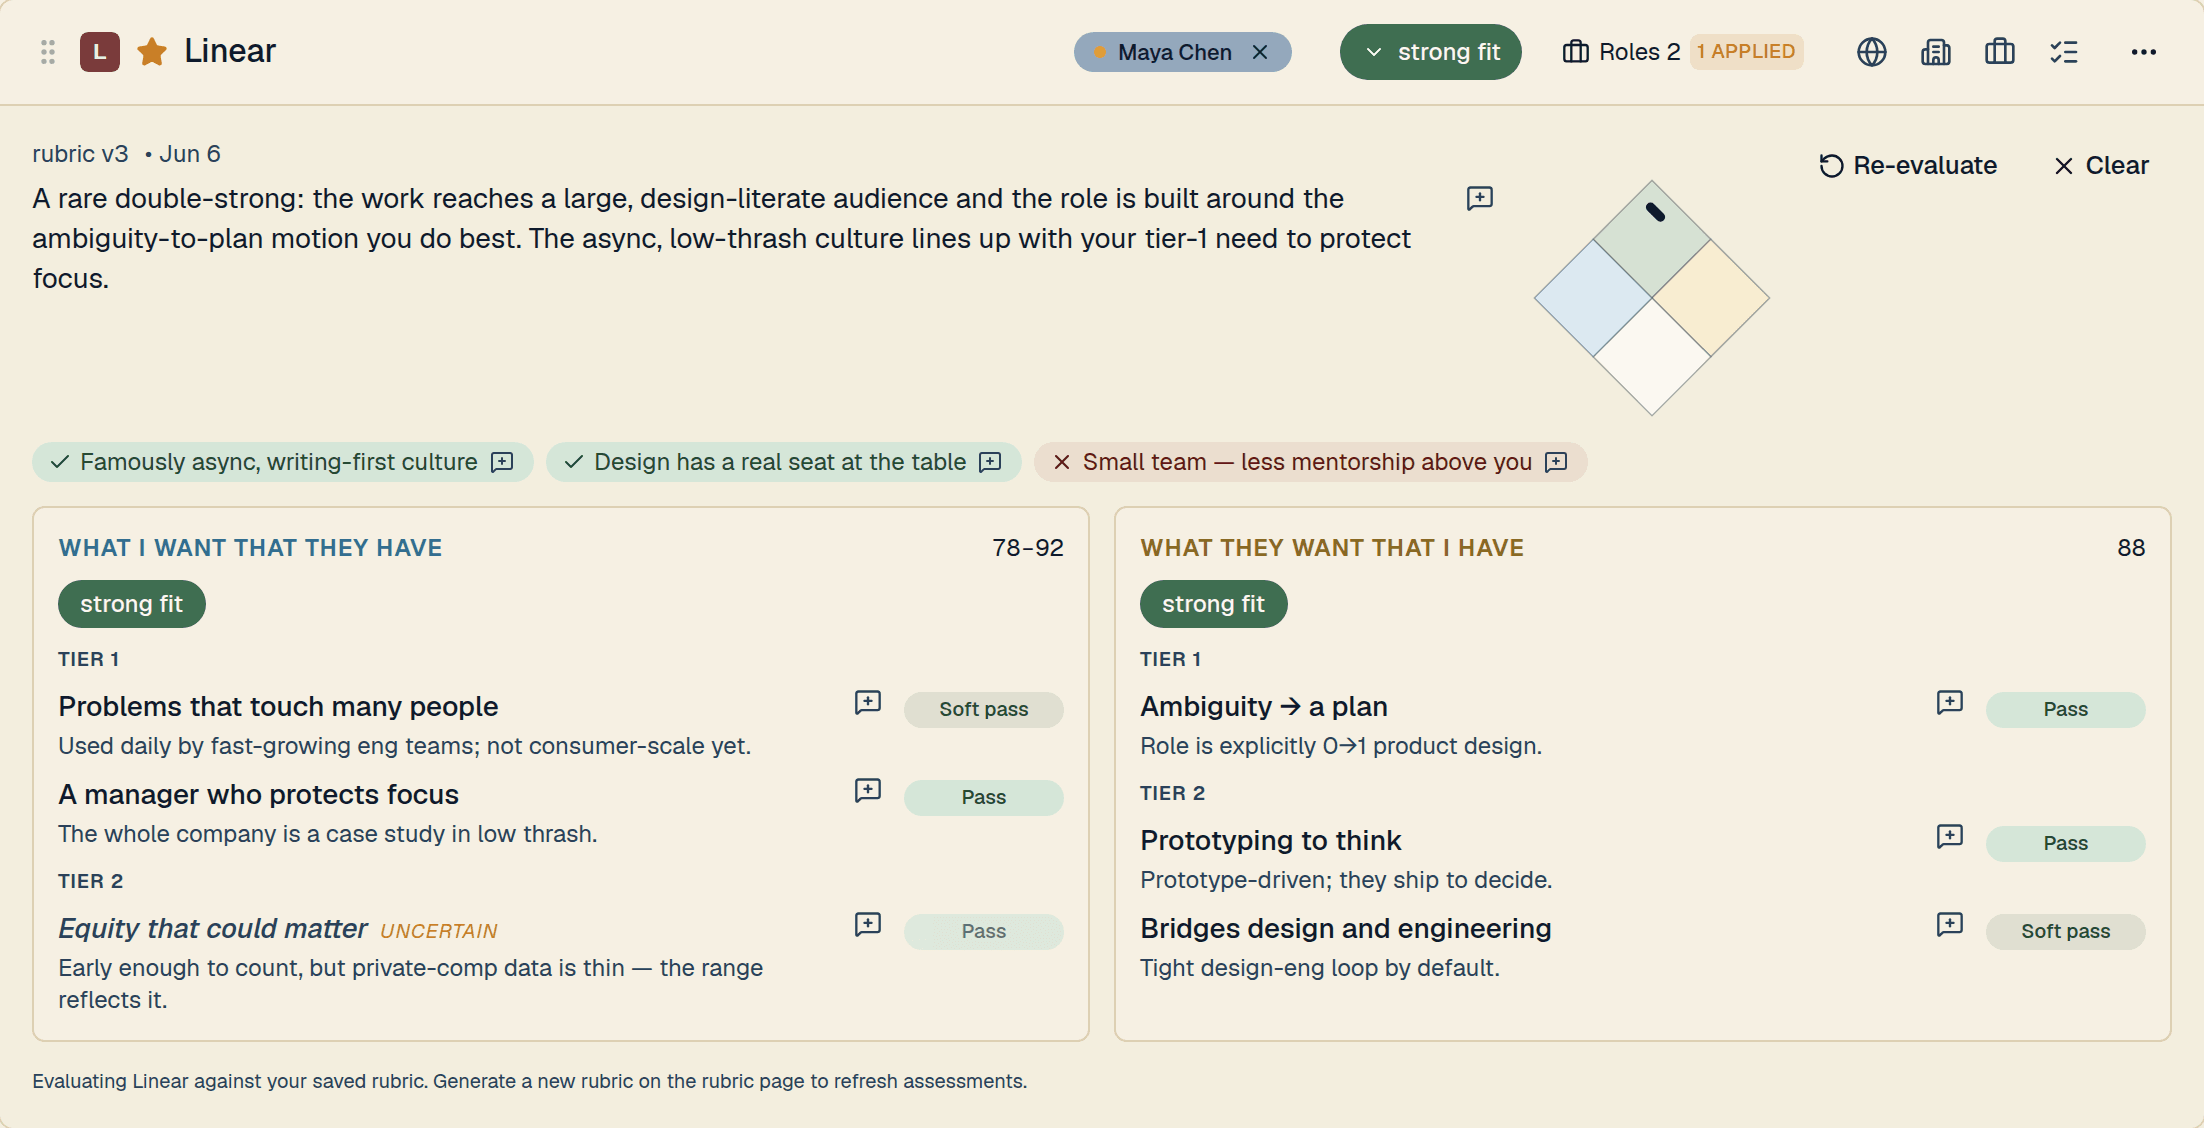Click the UNCERTAIN tag beside Equity

[x=439, y=931]
